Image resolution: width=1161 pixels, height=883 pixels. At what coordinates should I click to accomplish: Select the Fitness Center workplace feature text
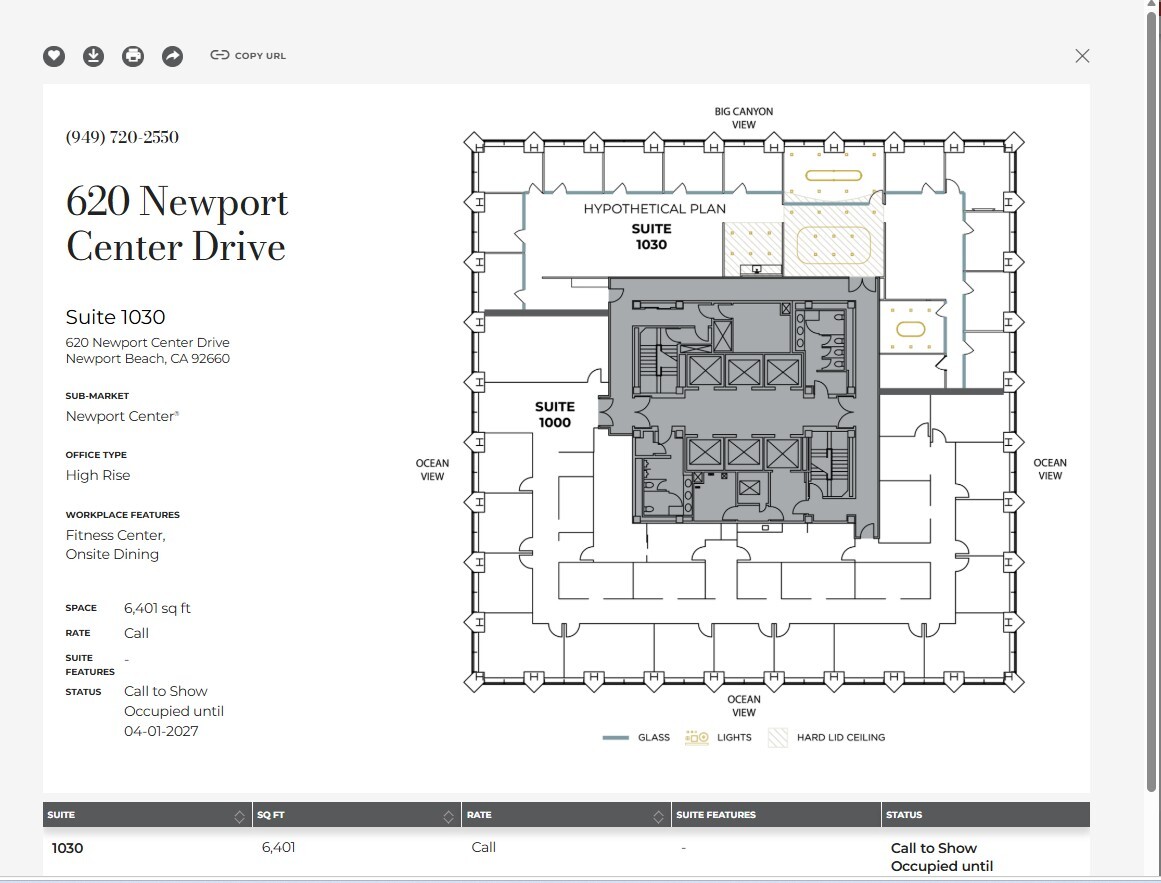pos(116,535)
